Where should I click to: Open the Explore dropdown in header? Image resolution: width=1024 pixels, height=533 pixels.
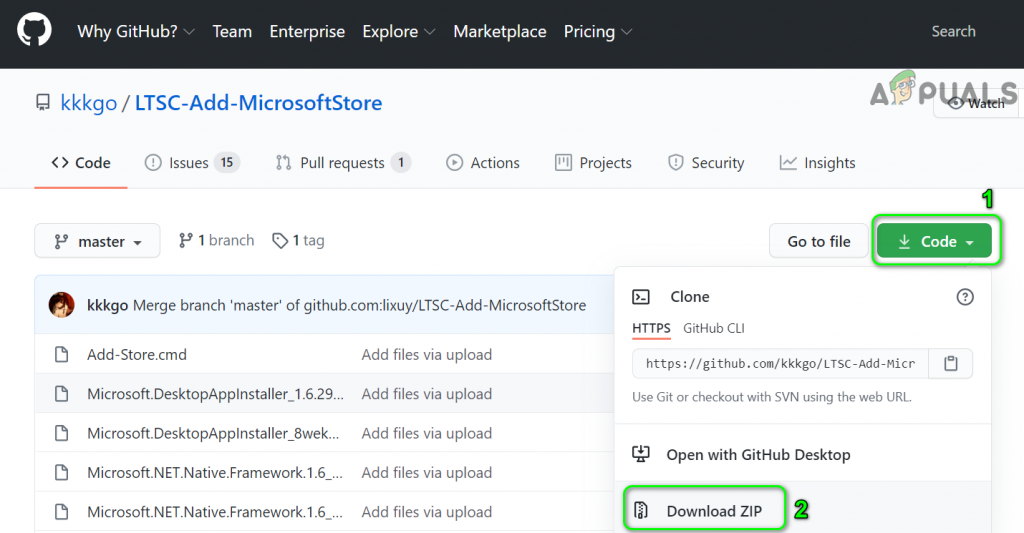399,32
